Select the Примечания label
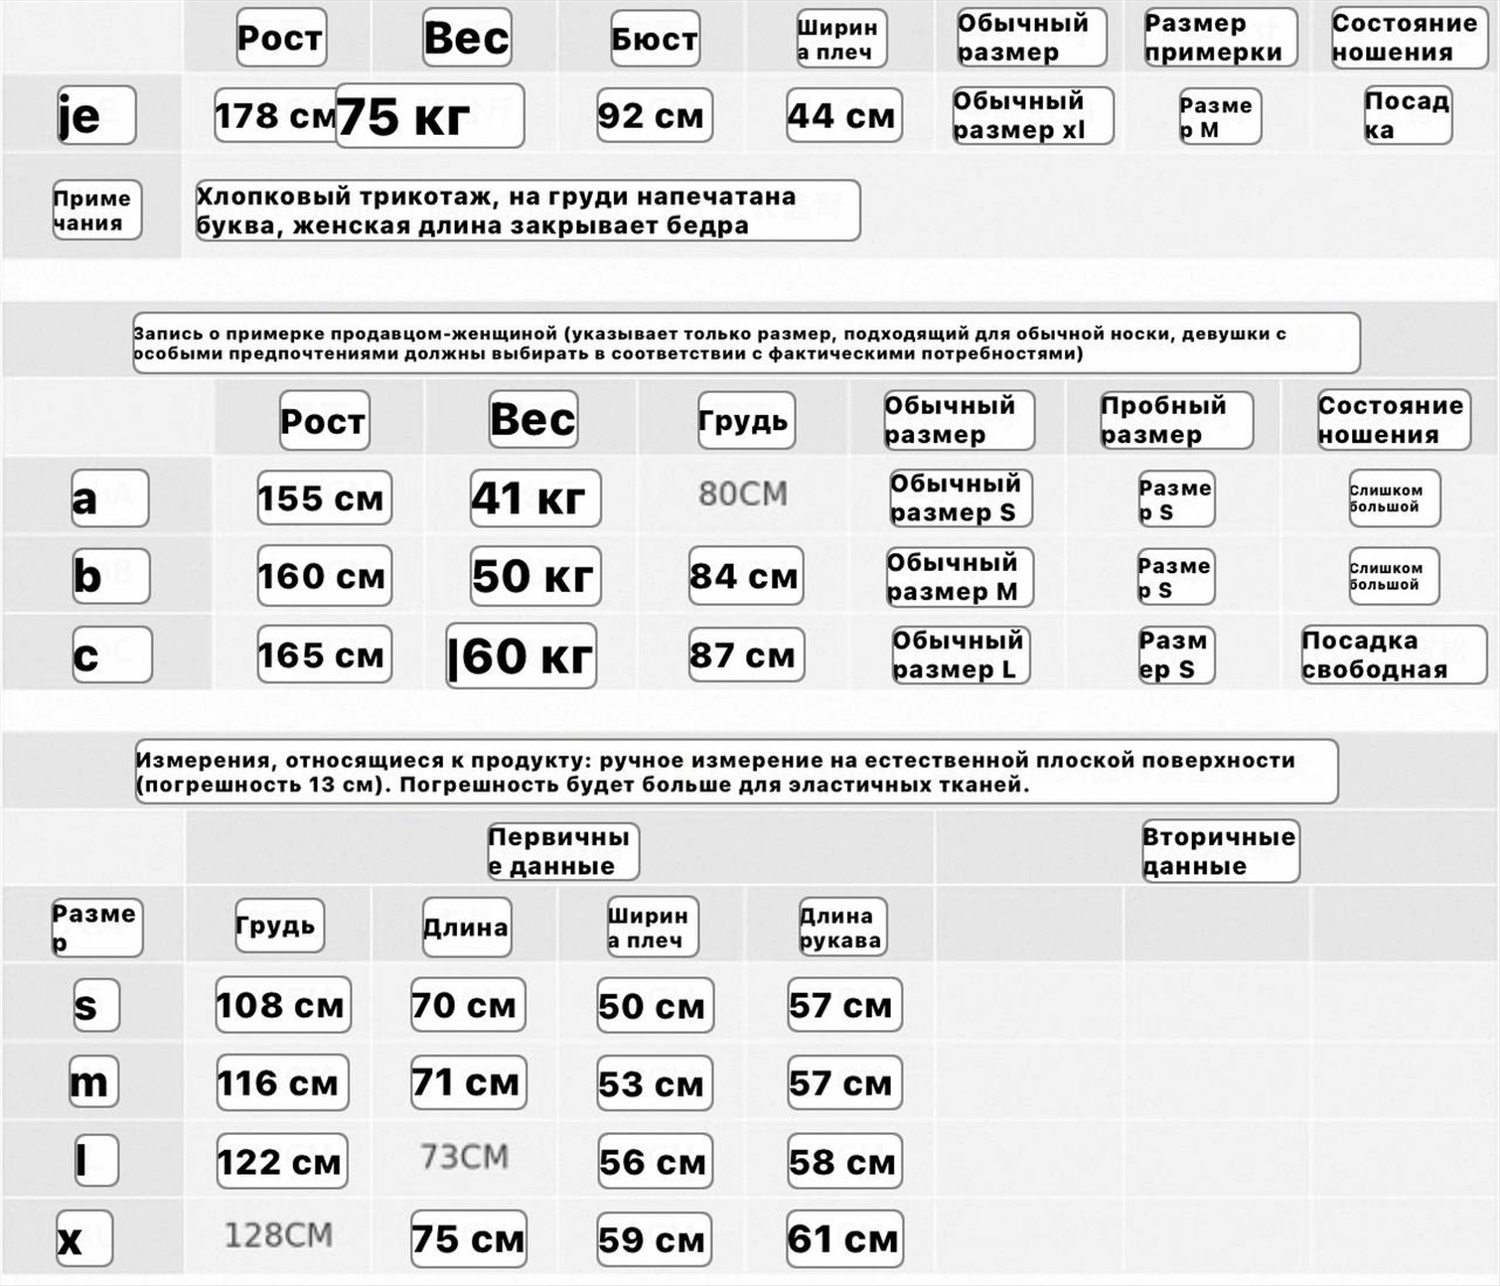 coord(96,210)
